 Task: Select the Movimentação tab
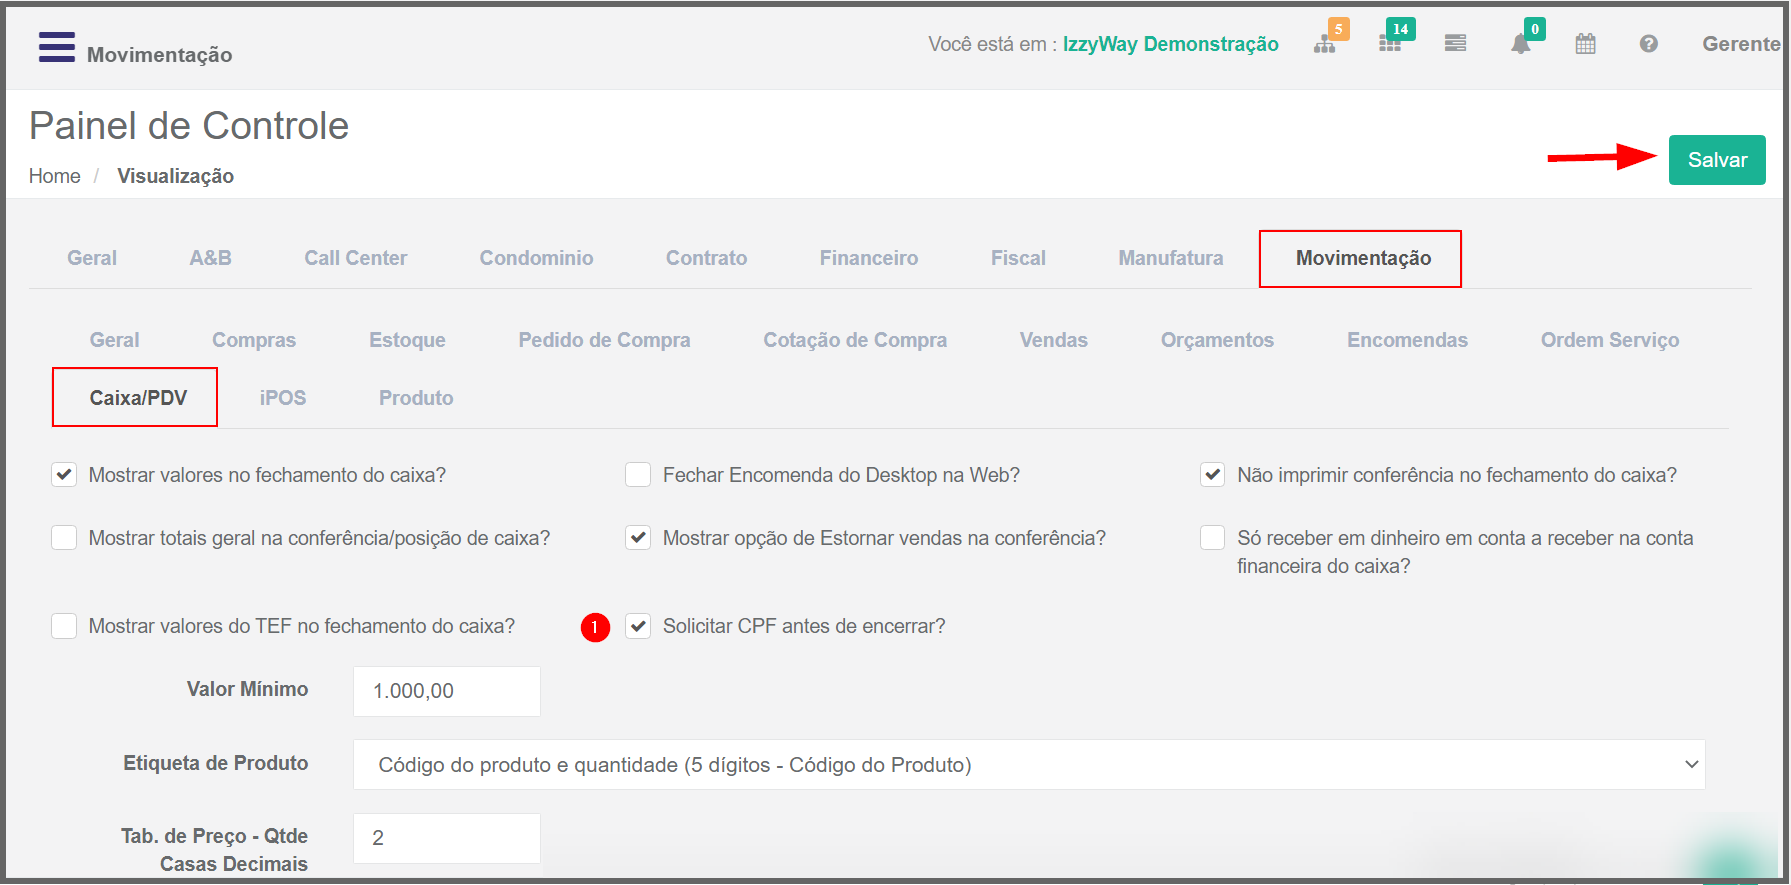pos(1363,258)
